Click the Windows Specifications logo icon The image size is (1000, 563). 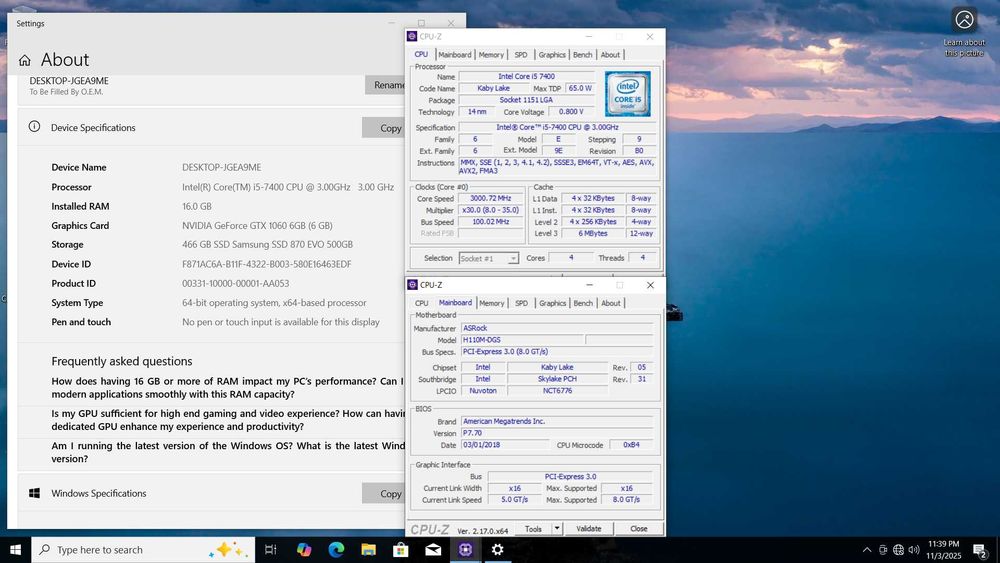[x=34, y=493]
